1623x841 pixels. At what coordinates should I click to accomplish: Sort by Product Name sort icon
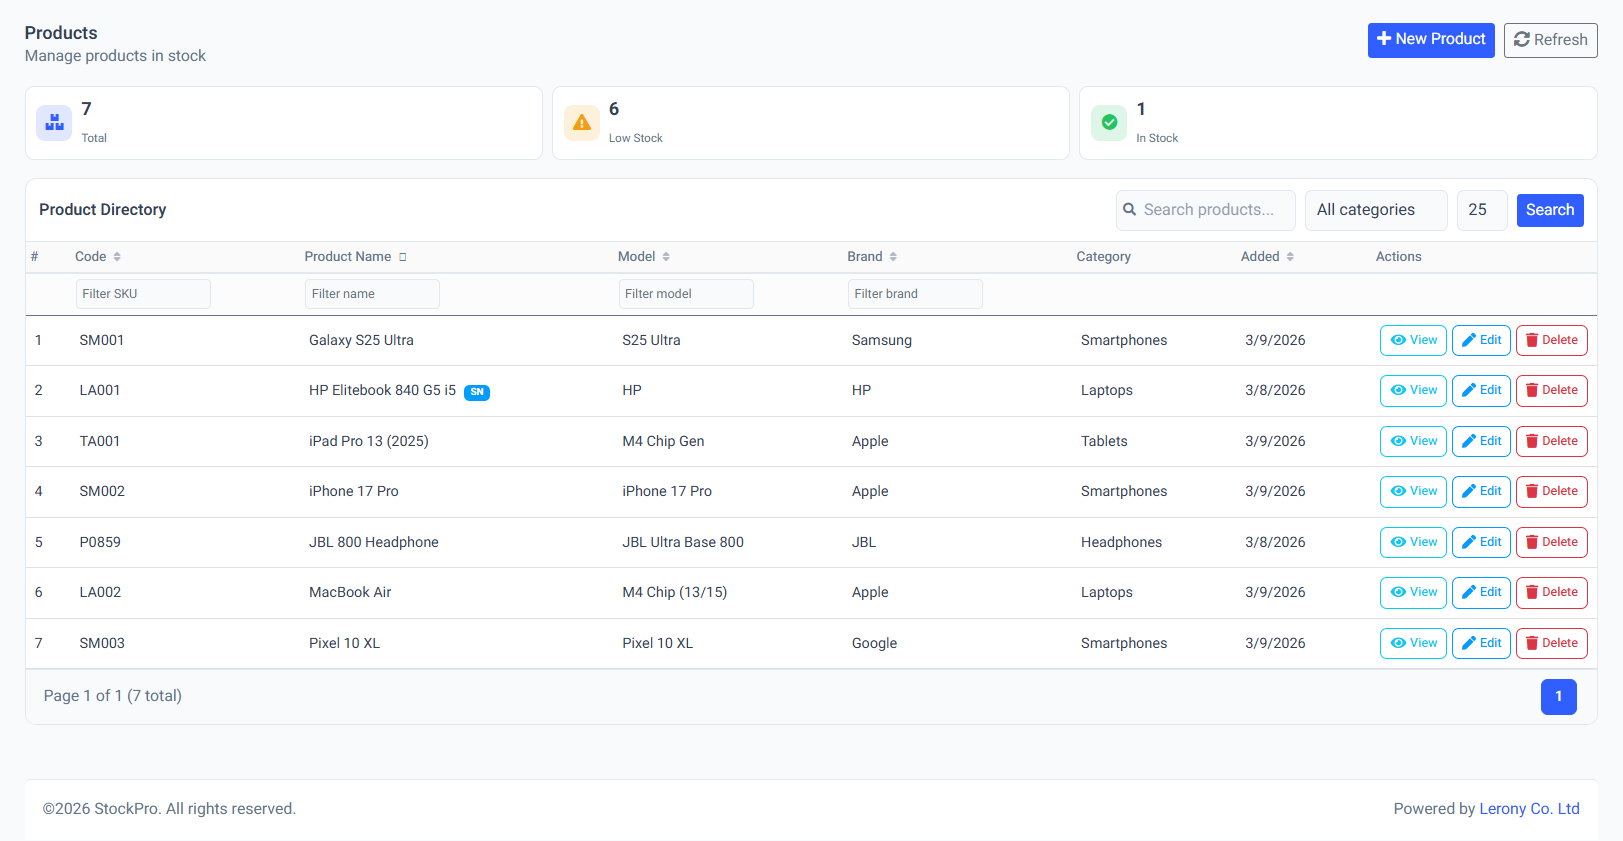click(403, 257)
